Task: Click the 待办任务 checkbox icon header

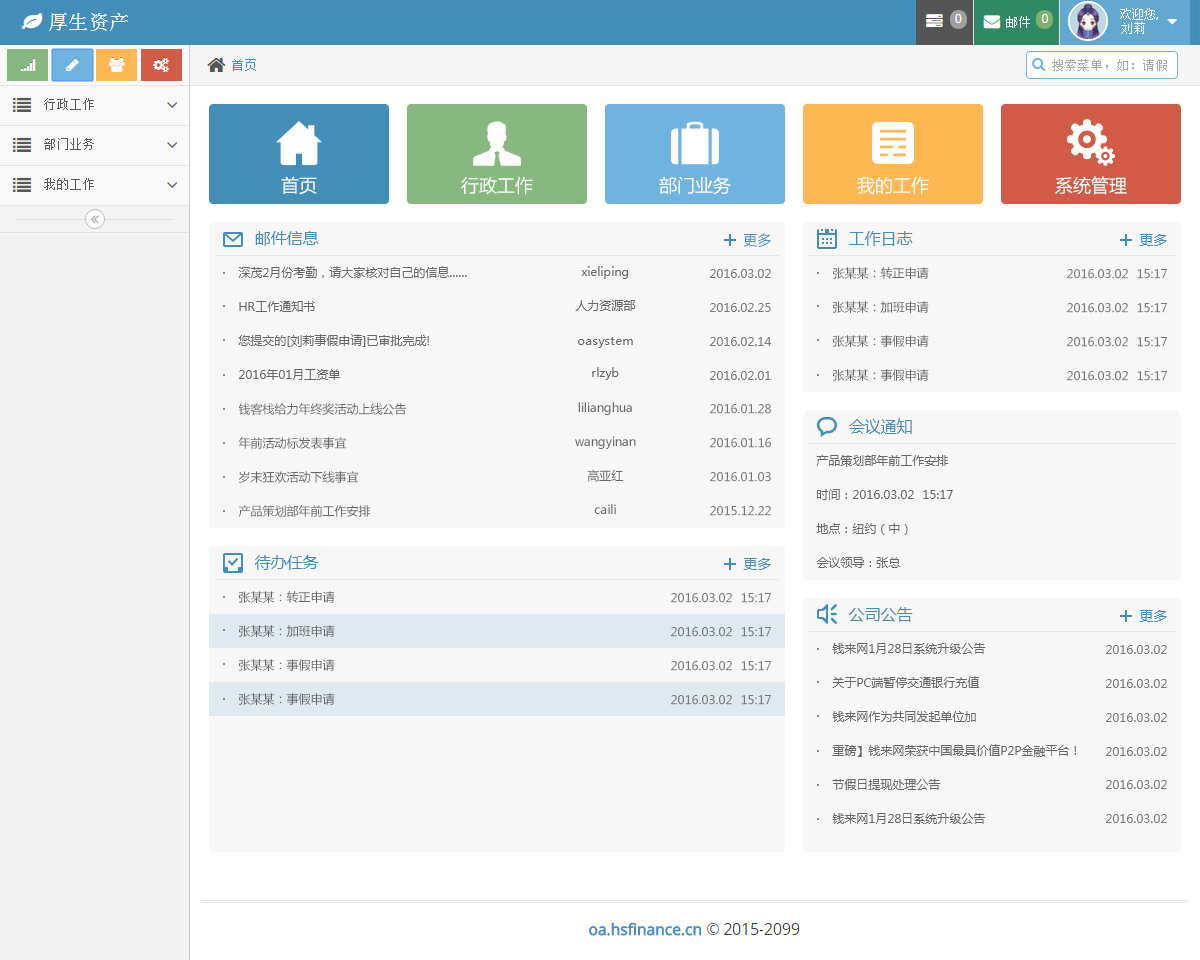Action: pos(233,562)
